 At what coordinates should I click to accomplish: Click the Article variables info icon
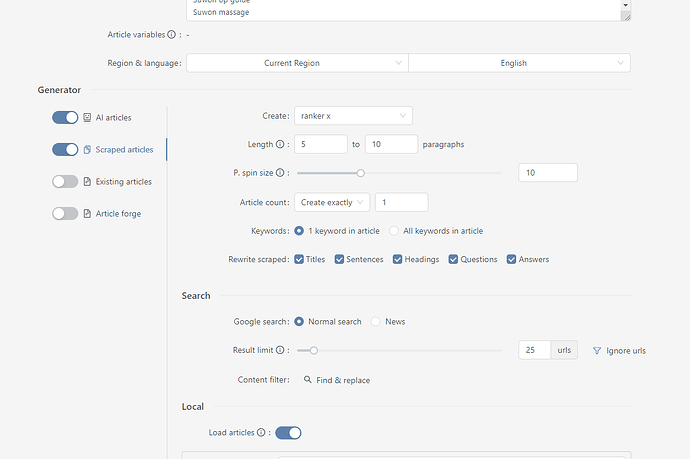[171, 35]
